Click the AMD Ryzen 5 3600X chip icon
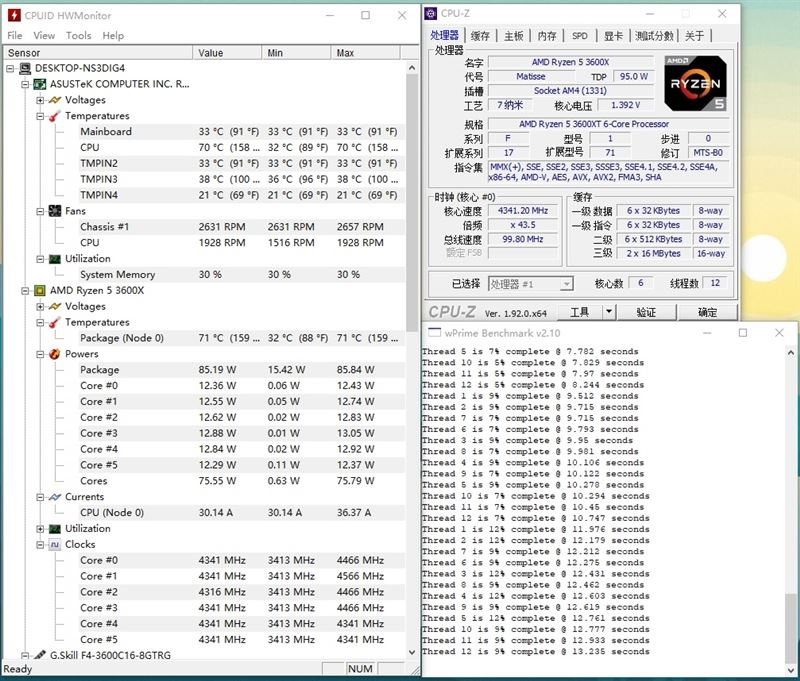800x681 pixels. [x=39, y=291]
